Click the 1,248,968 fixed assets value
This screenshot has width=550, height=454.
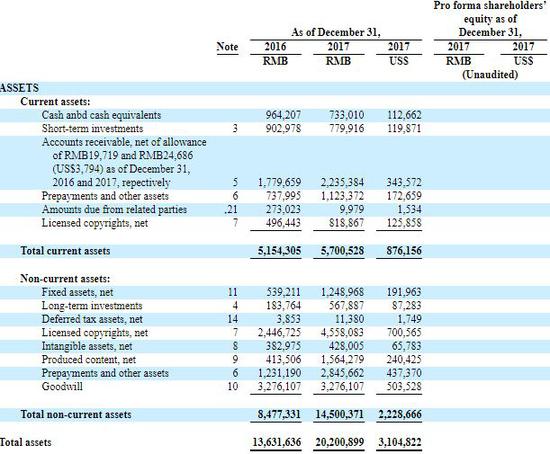pos(342,292)
